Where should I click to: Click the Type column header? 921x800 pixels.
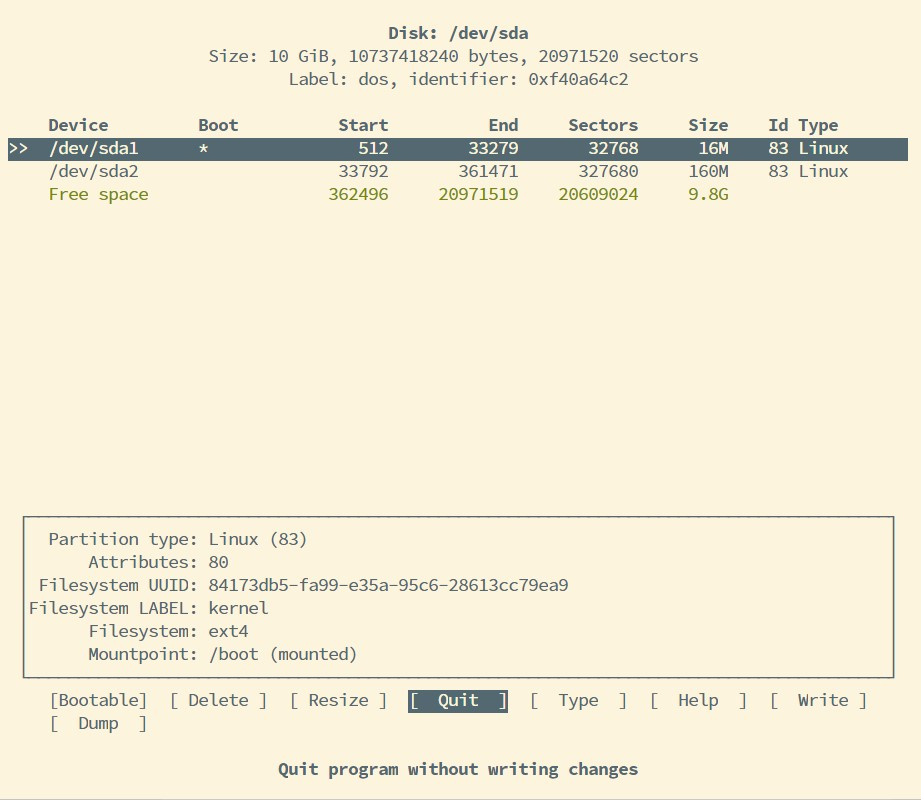[x=818, y=125]
